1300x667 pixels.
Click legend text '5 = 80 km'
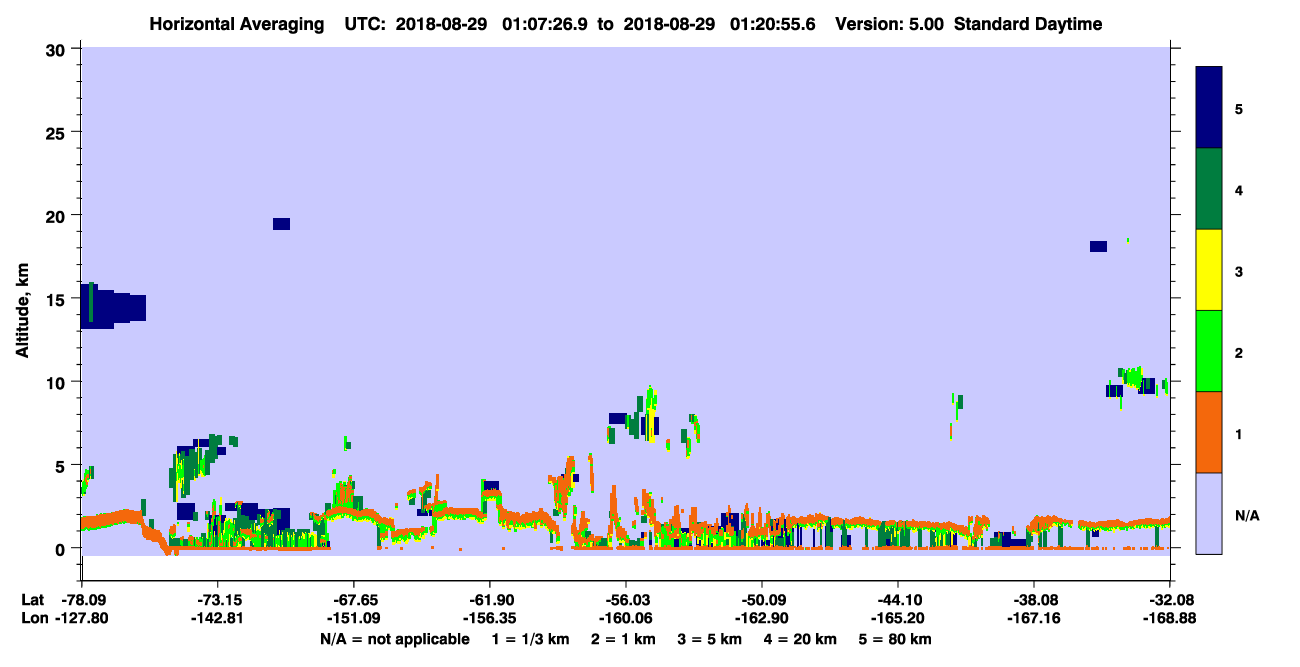pyautogui.click(x=897, y=639)
